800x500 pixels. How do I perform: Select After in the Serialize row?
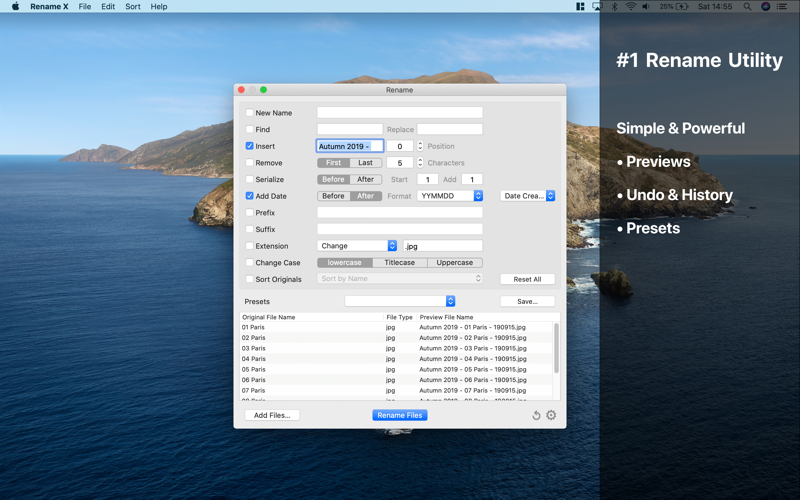pos(365,179)
